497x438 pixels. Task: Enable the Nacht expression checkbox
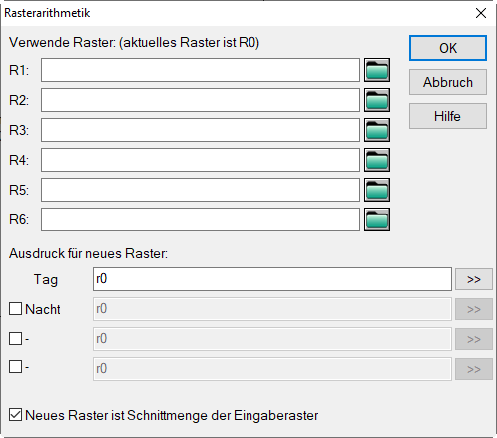(15, 309)
